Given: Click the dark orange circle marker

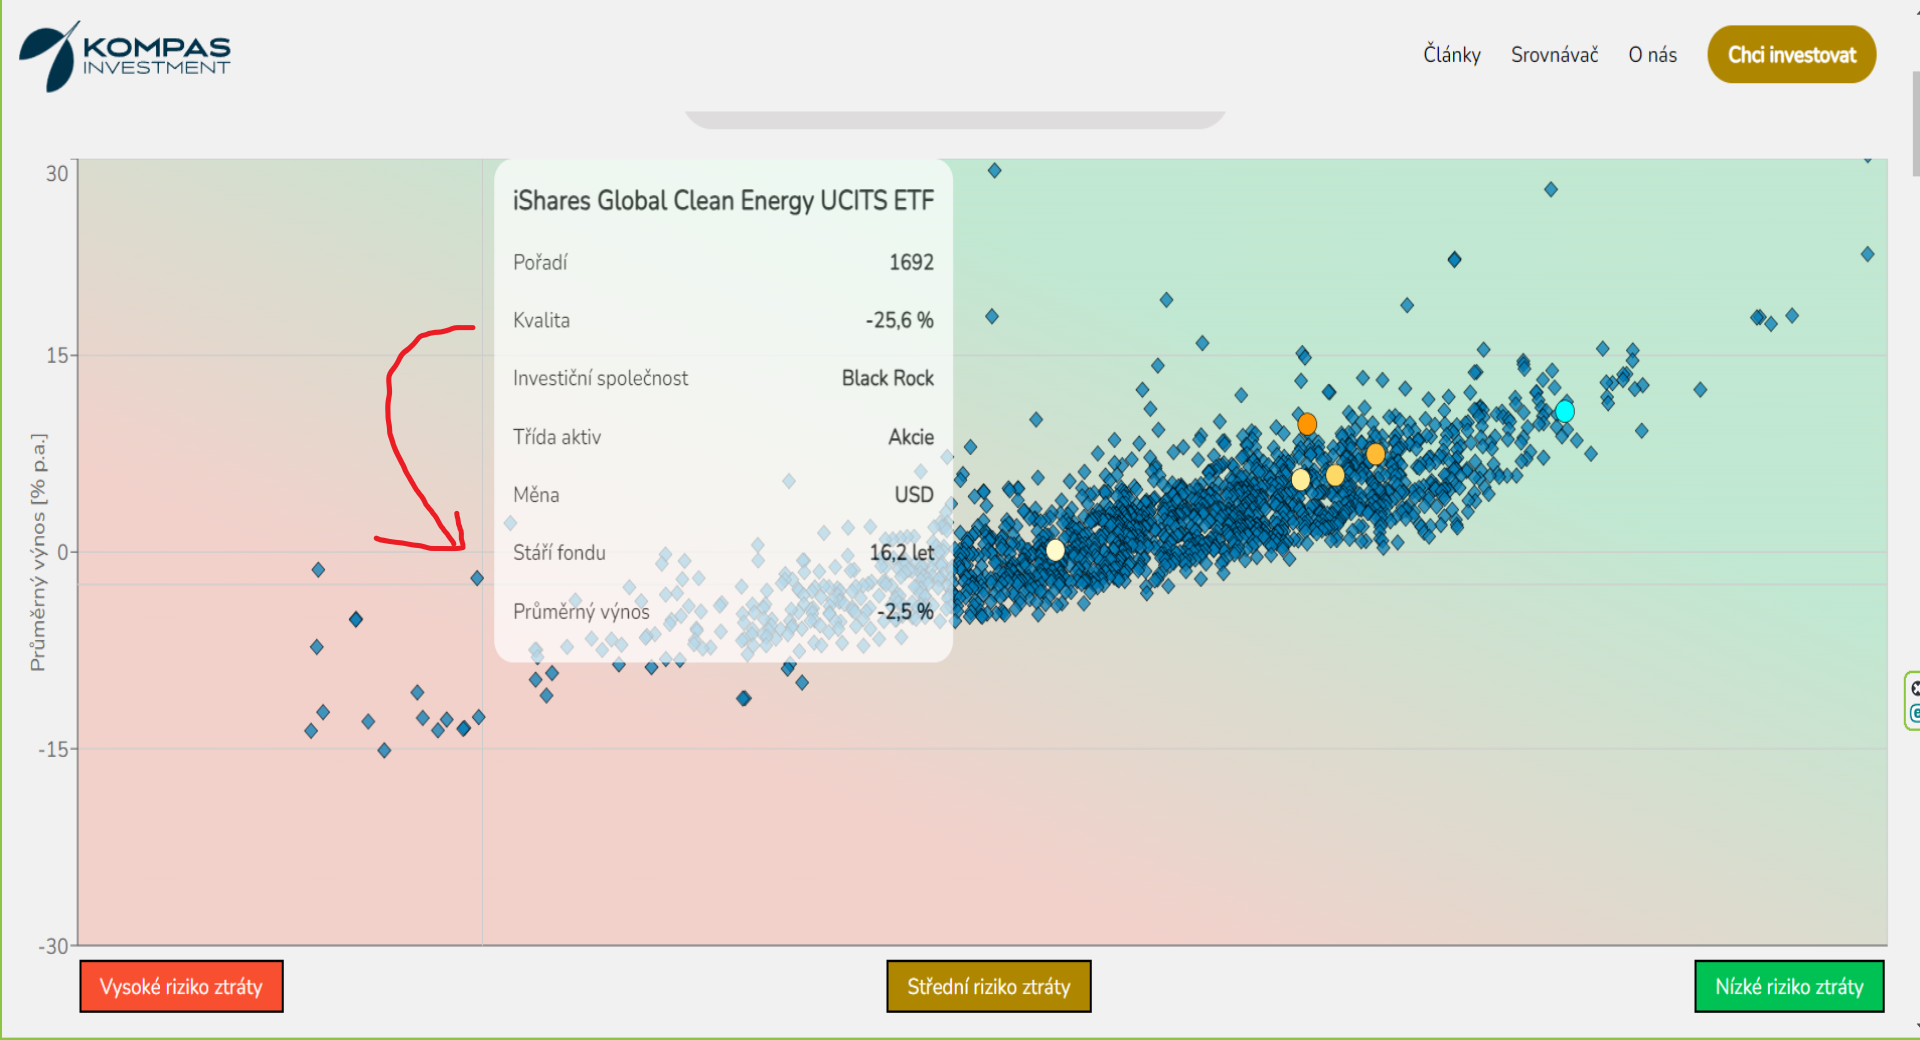Looking at the screenshot, I should pos(1307,424).
